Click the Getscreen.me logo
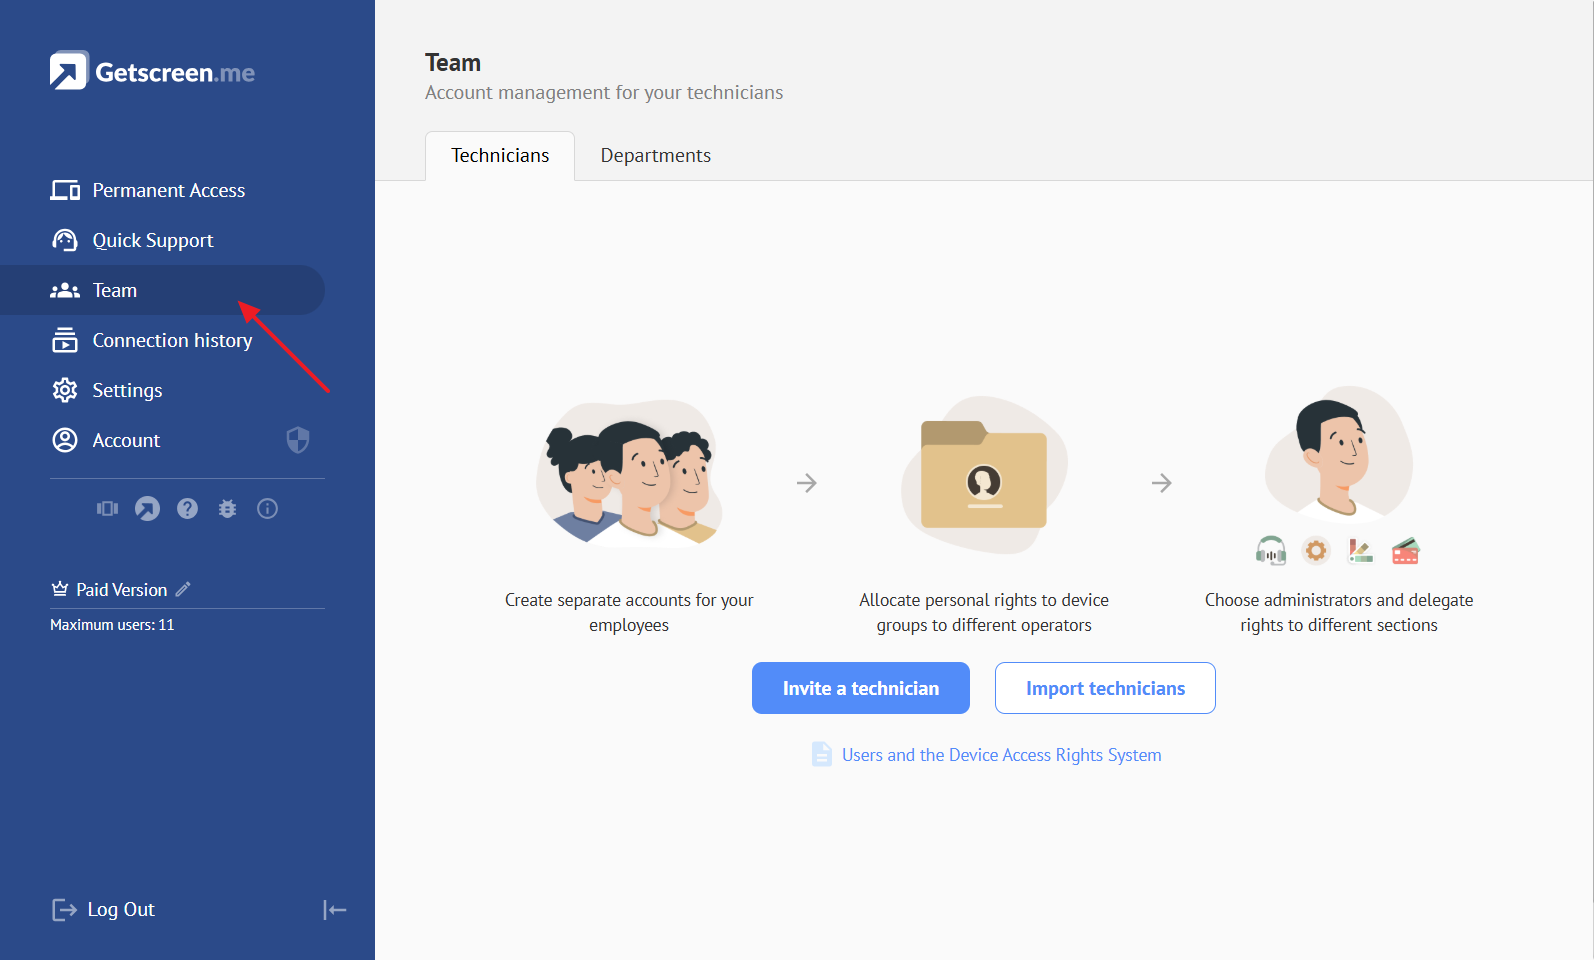The height and width of the screenshot is (960, 1594). pos(152,71)
